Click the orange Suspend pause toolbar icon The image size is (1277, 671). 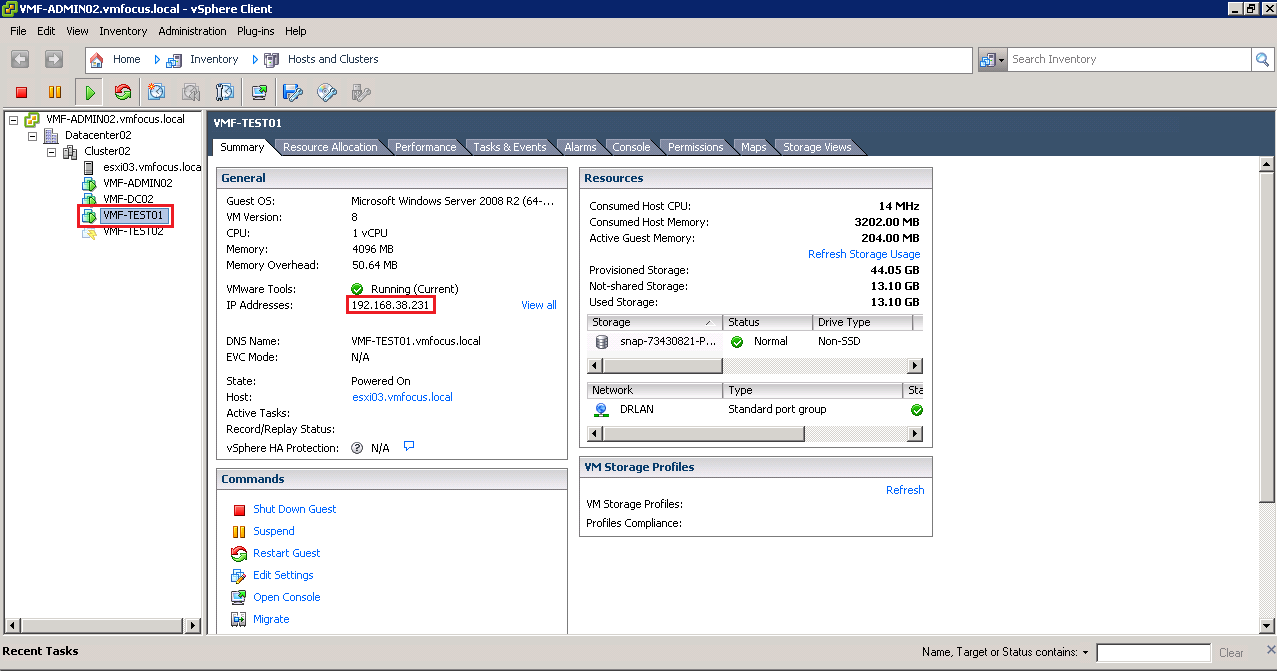click(x=55, y=92)
